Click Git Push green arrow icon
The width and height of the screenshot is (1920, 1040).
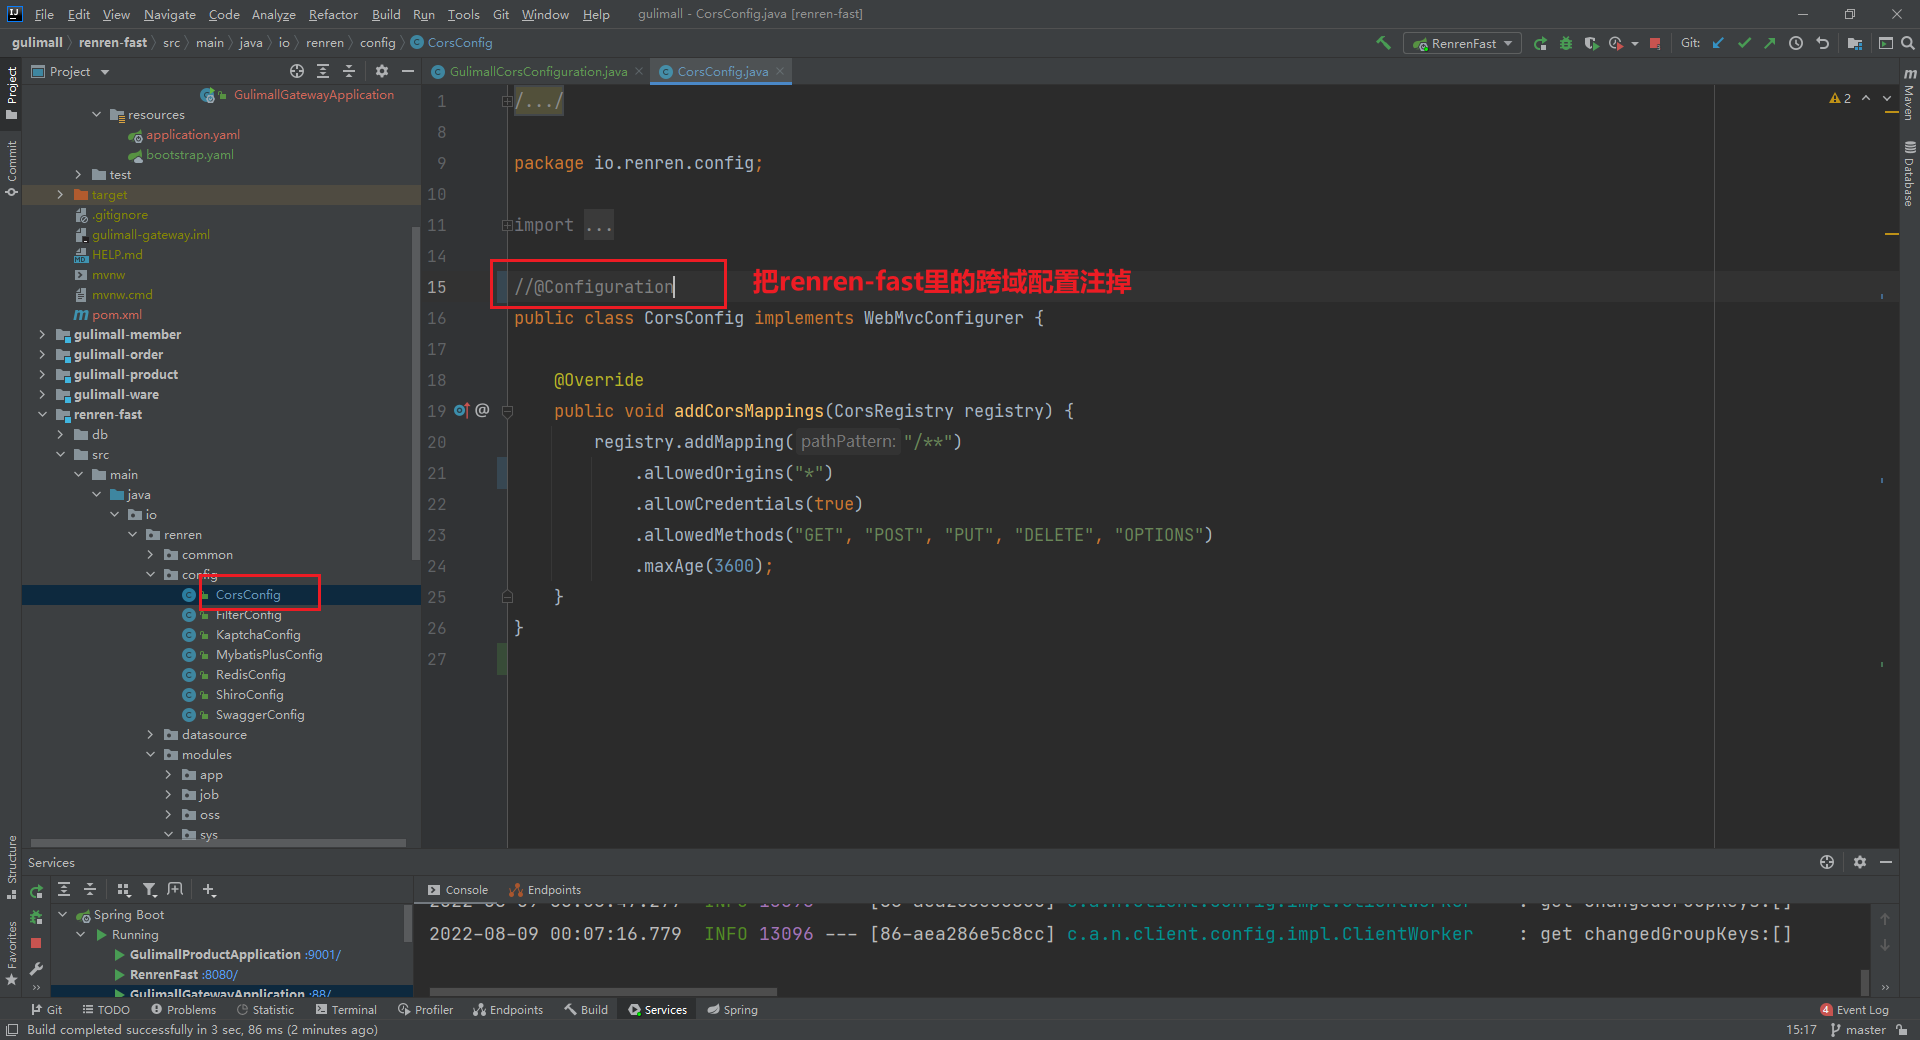pyautogui.click(x=1770, y=43)
